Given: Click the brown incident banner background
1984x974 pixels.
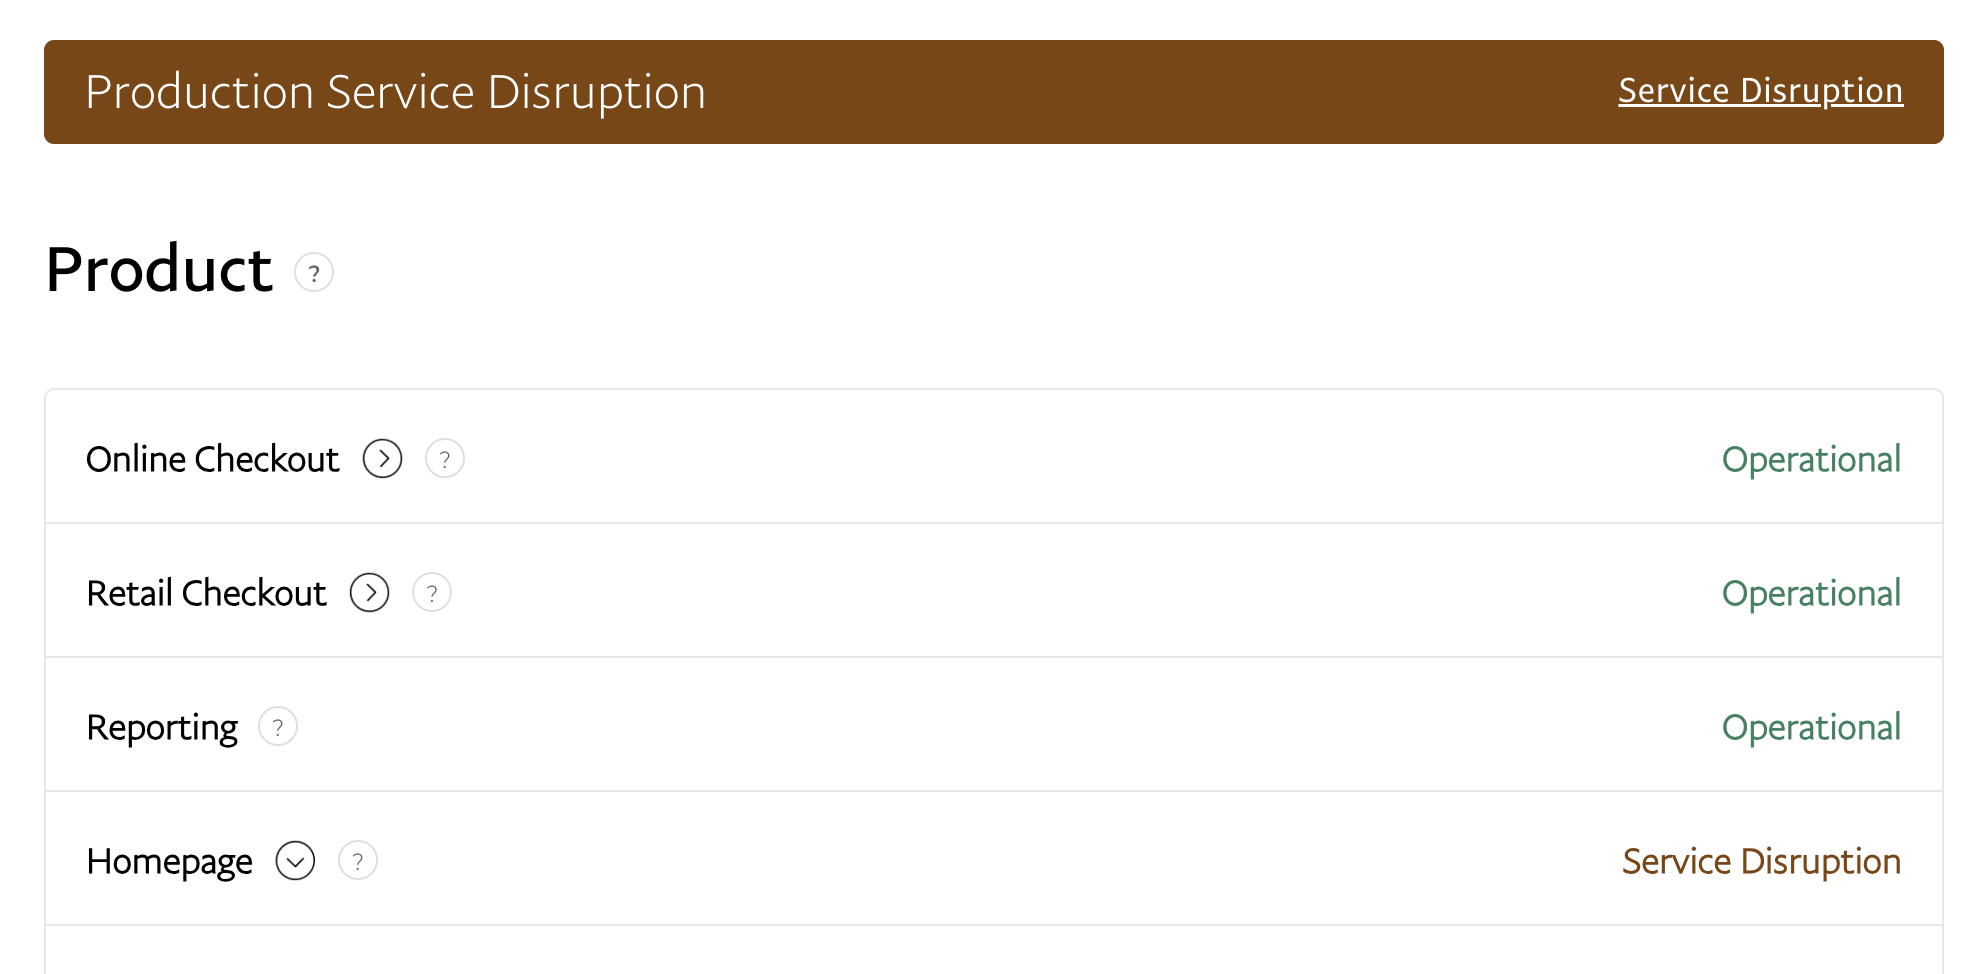Looking at the screenshot, I should 1150,92.
